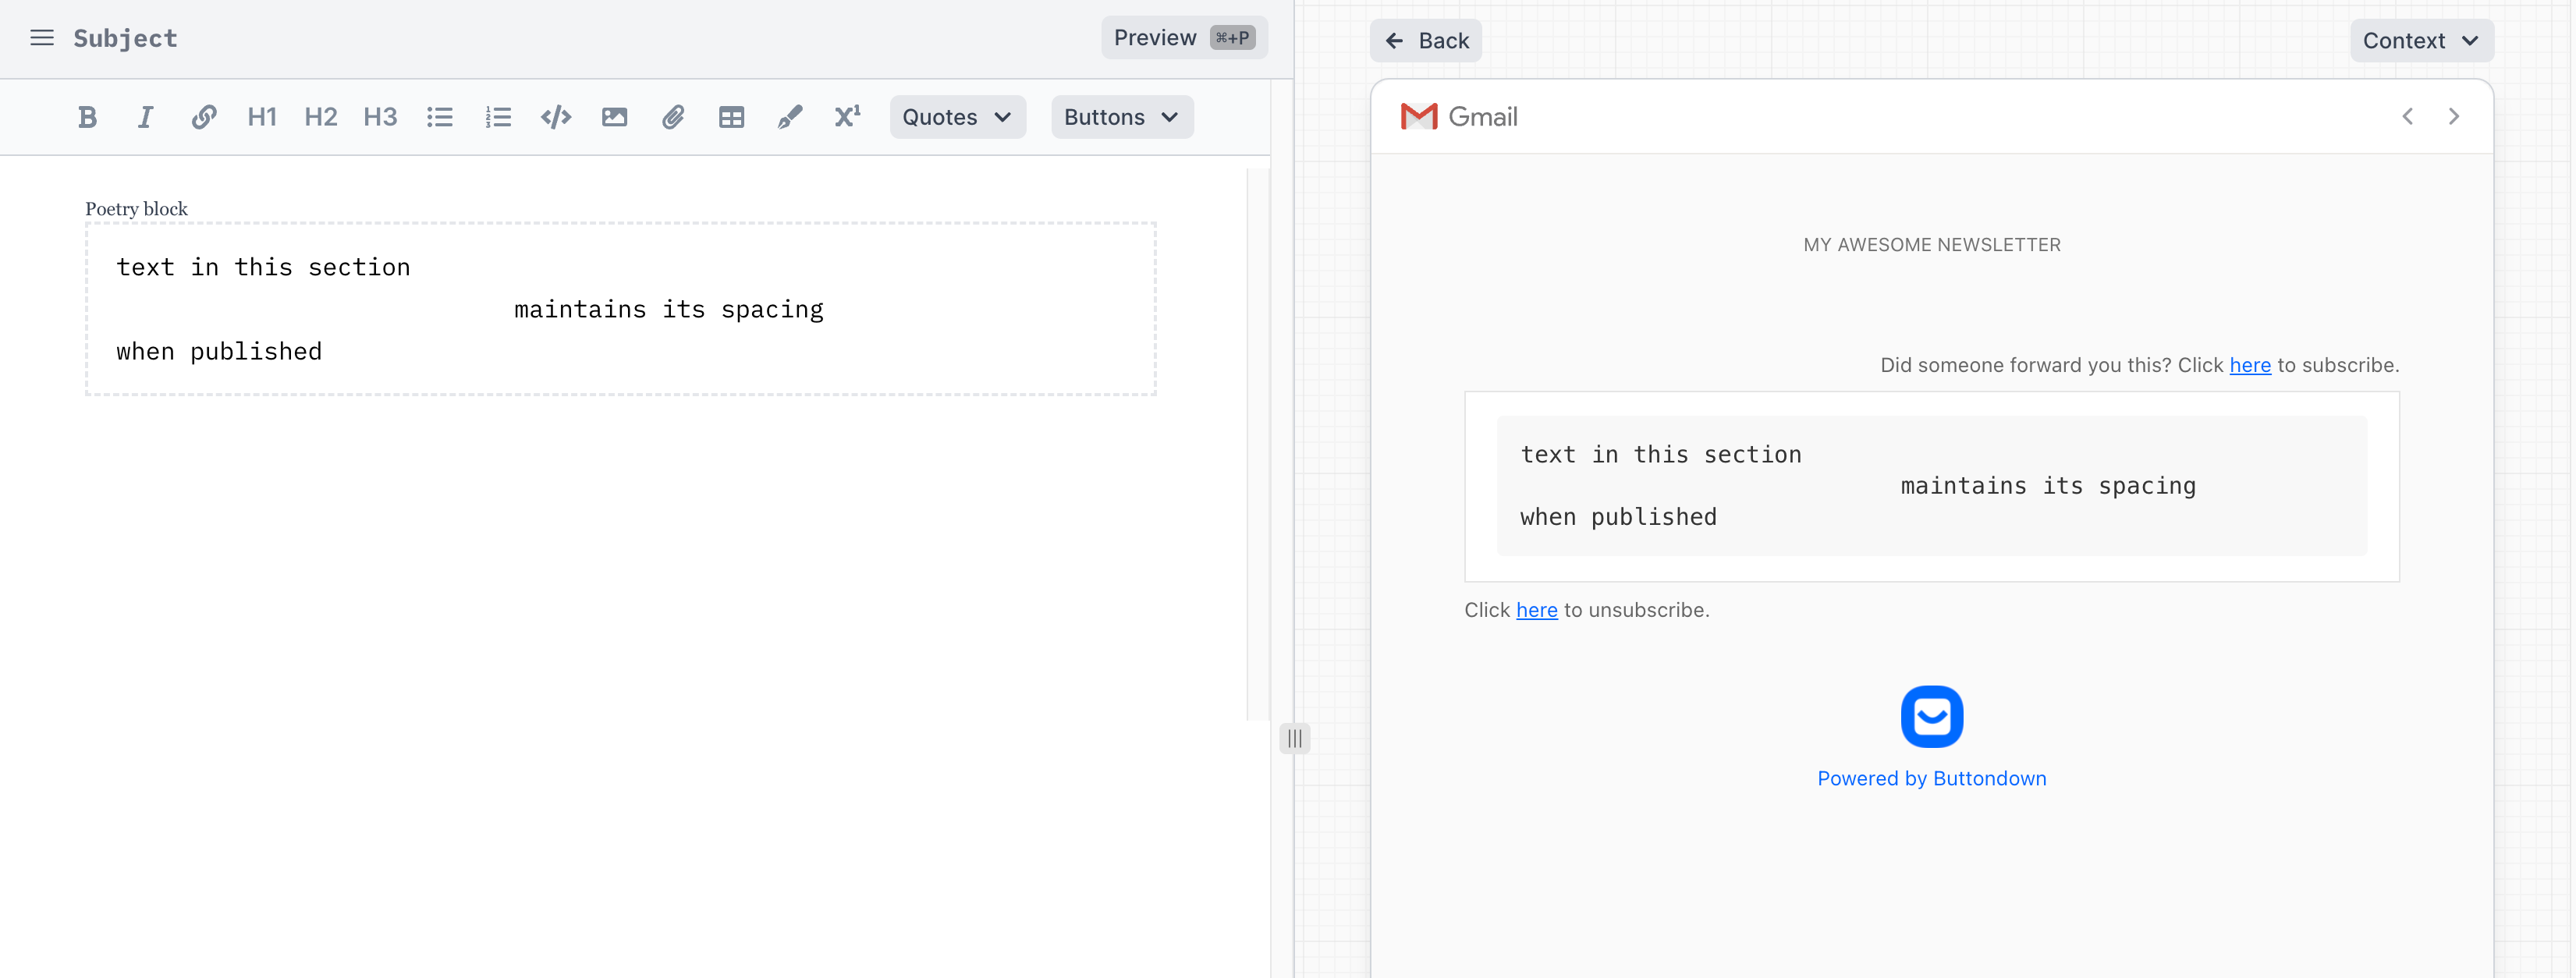2576x978 pixels.
Task: Add a footnote superscript
Action: click(847, 117)
